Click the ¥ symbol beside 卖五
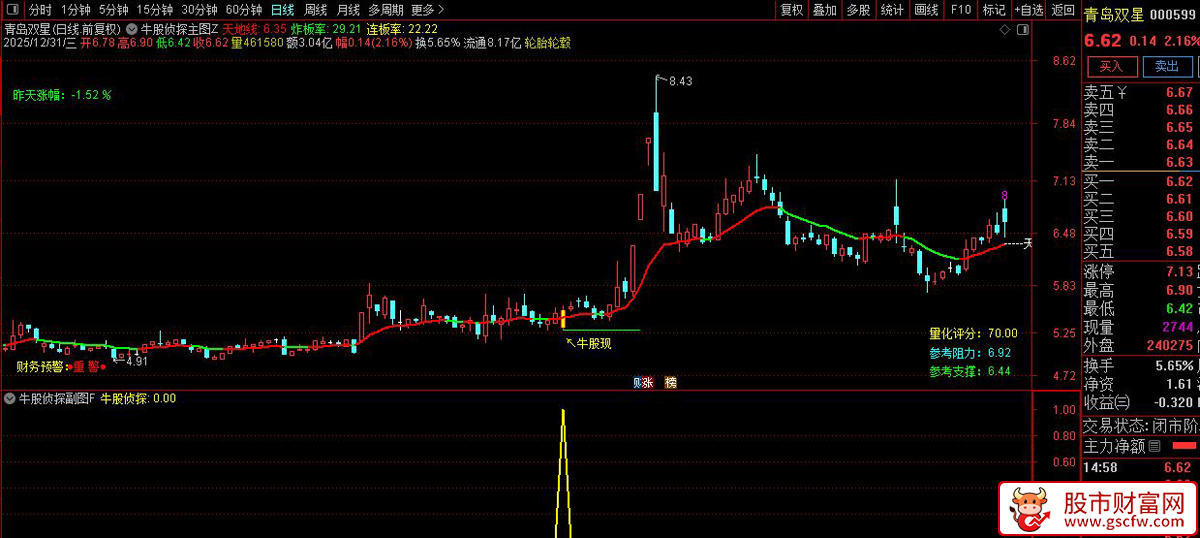 [1122, 92]
